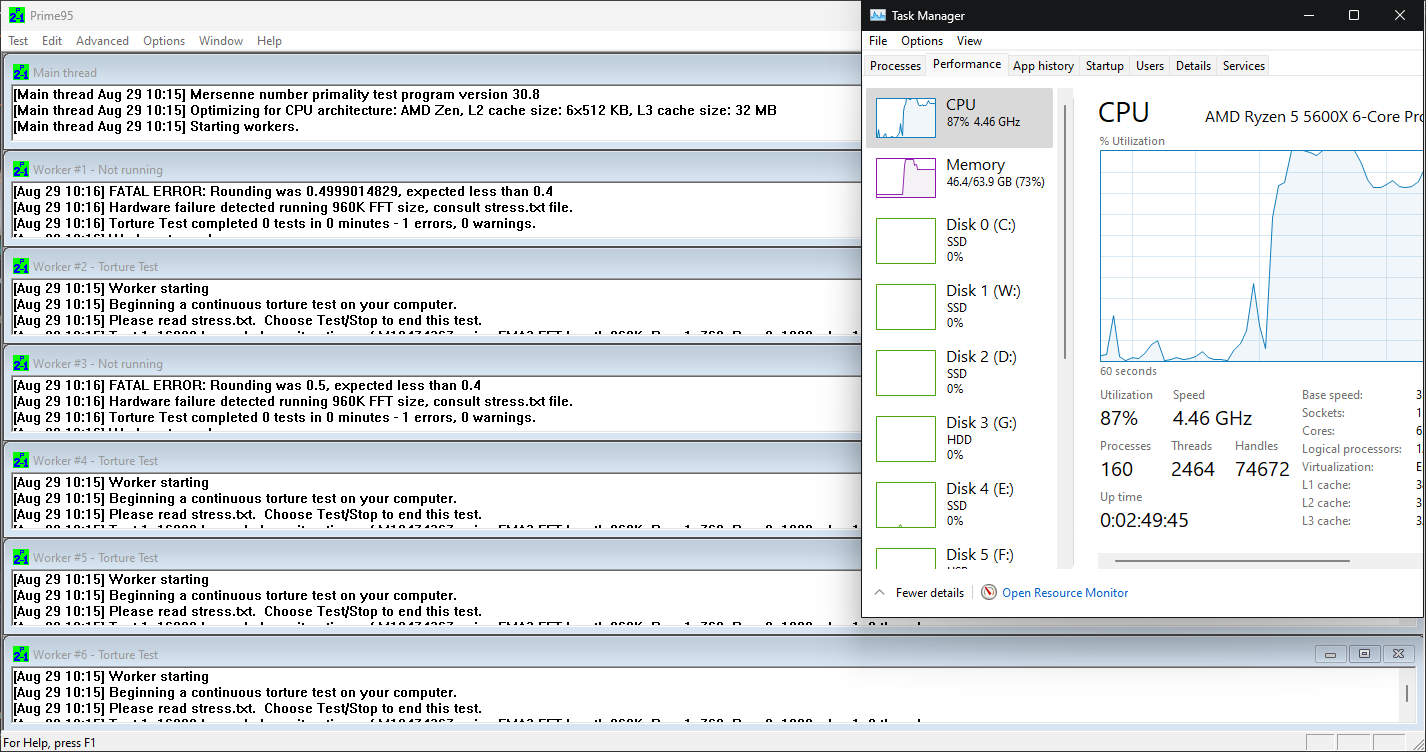The height and width of the screenshot is (752, 1426).
Task: Click the Resource Monitor gauge icon
Action: pos(989,592)
